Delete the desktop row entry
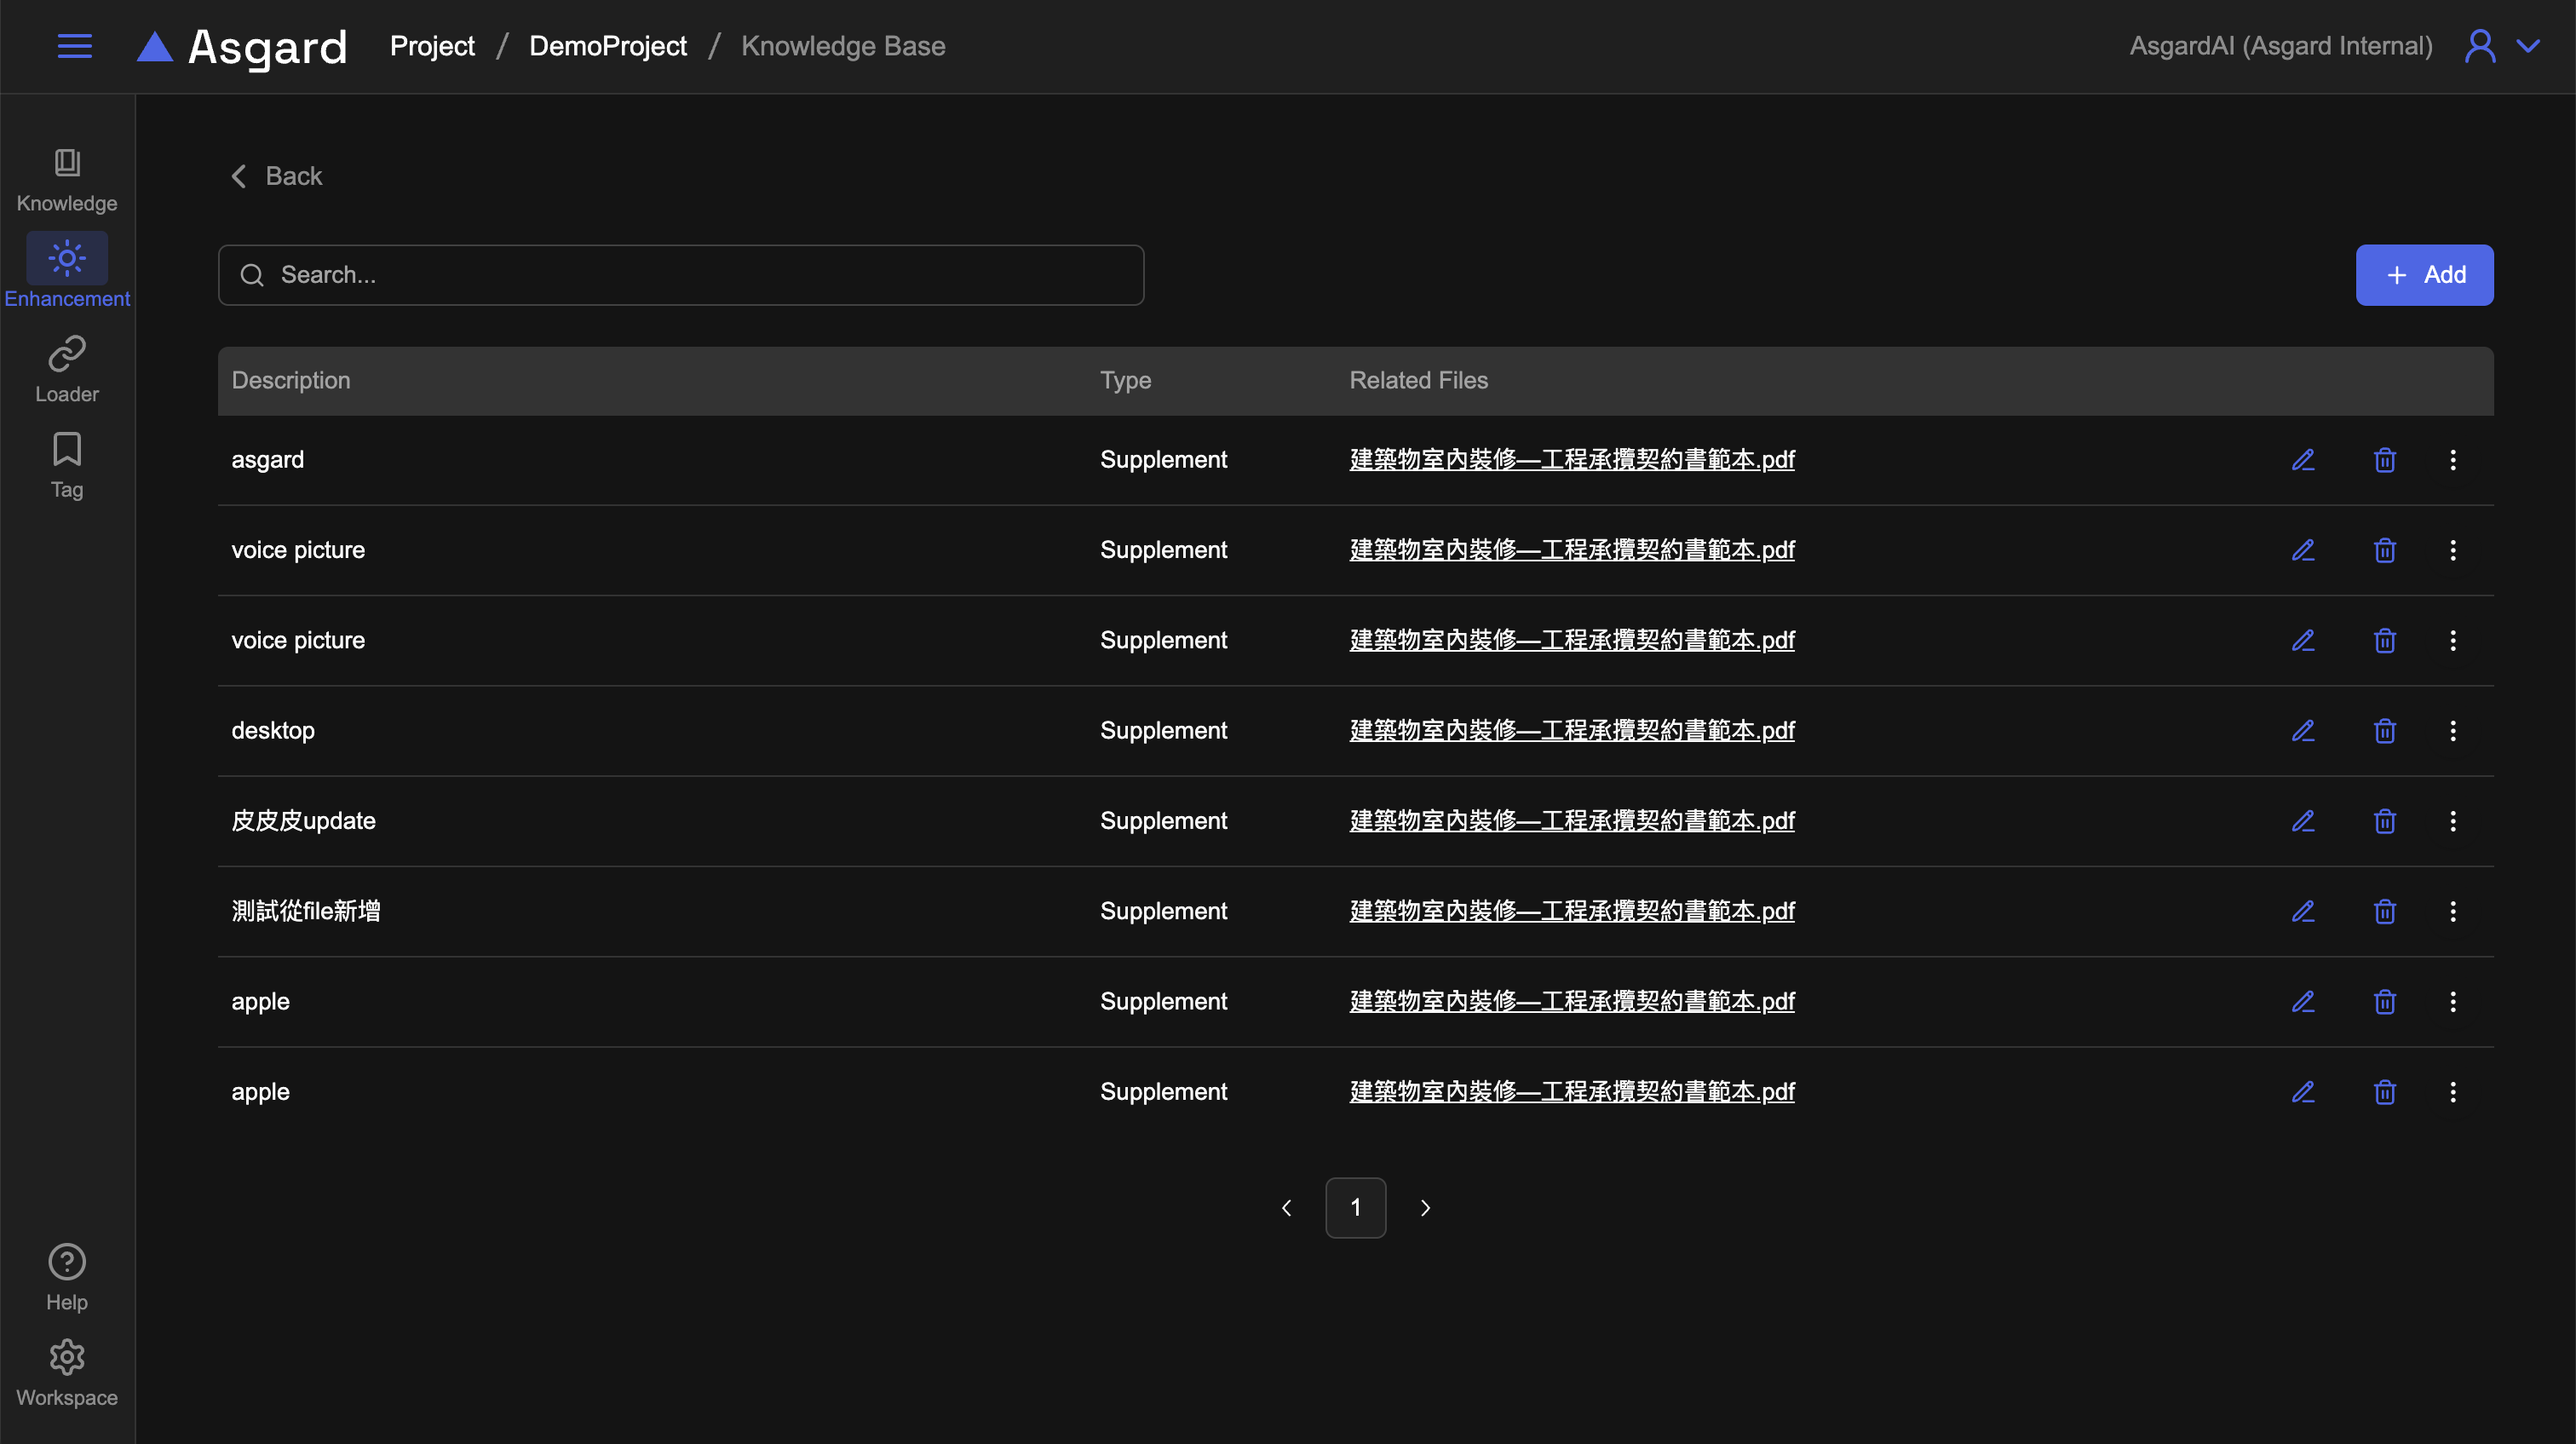The width and height of the screenshot is (2576, 1444). (x=2384, y=731)
